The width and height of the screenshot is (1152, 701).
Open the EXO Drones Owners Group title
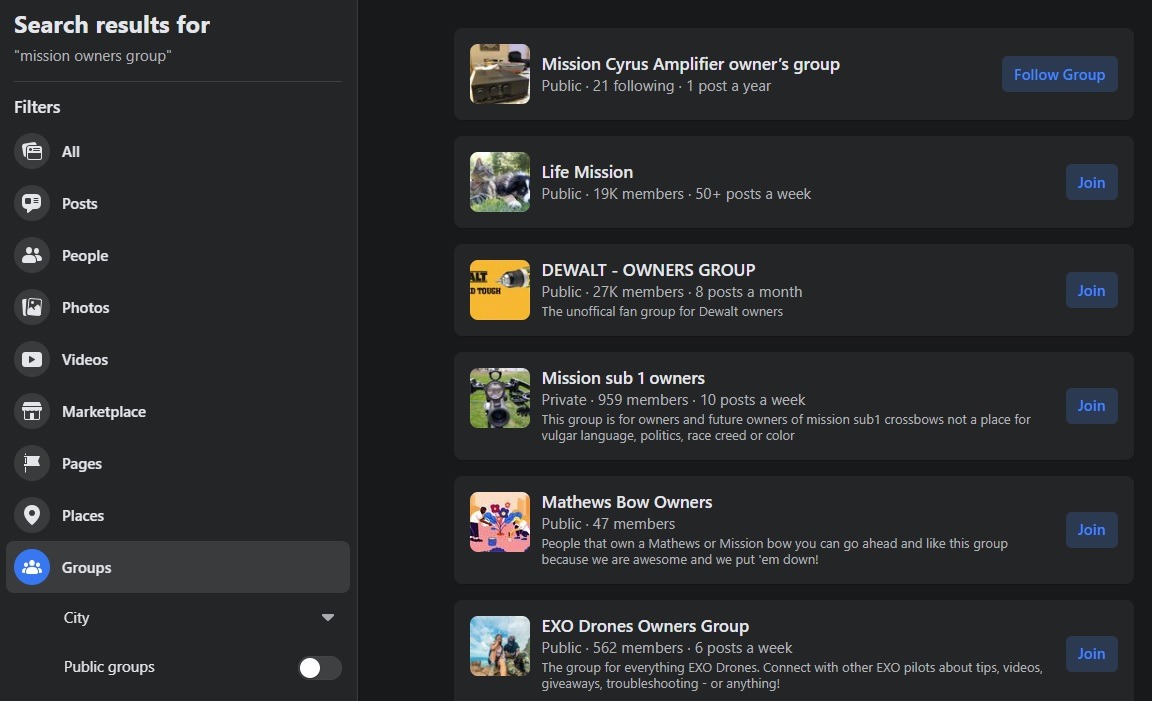645,626
